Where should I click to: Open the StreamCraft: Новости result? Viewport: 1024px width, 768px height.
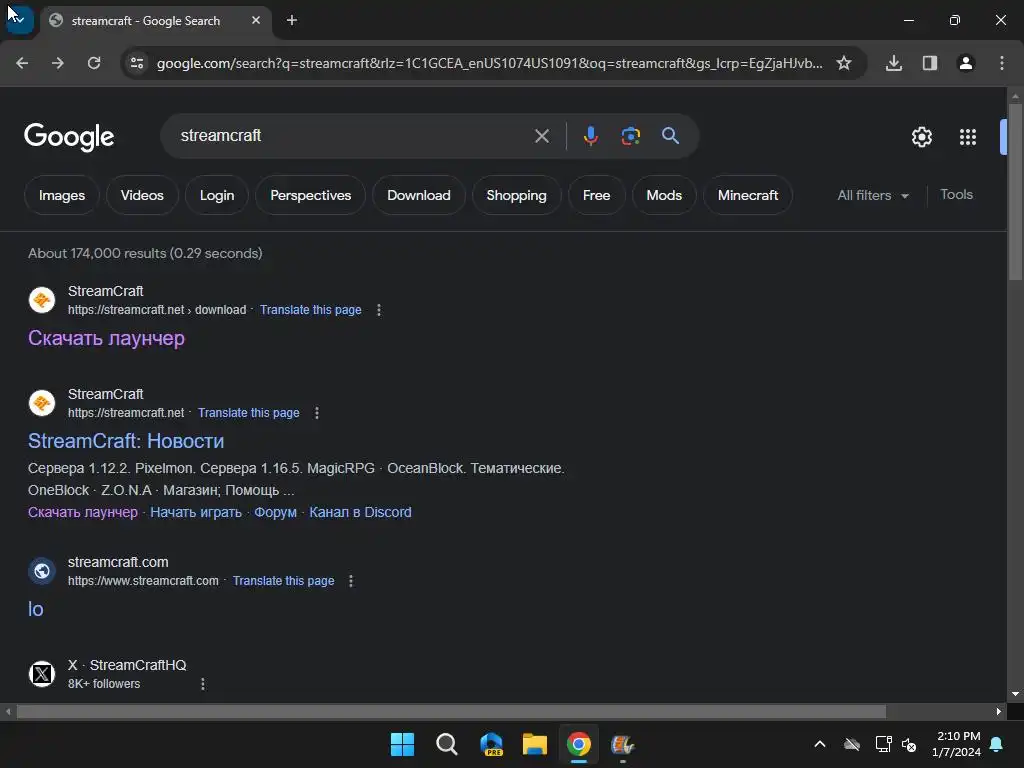coord(126,441)
